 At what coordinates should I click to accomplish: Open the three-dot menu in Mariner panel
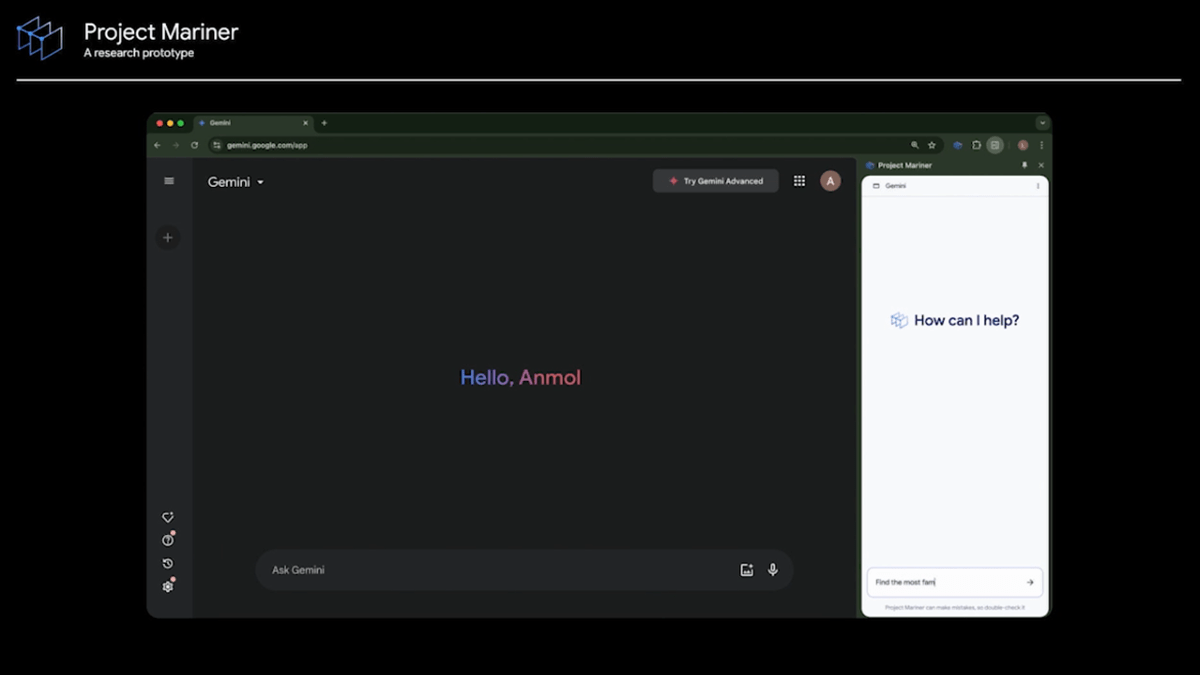click(1038, 186)
